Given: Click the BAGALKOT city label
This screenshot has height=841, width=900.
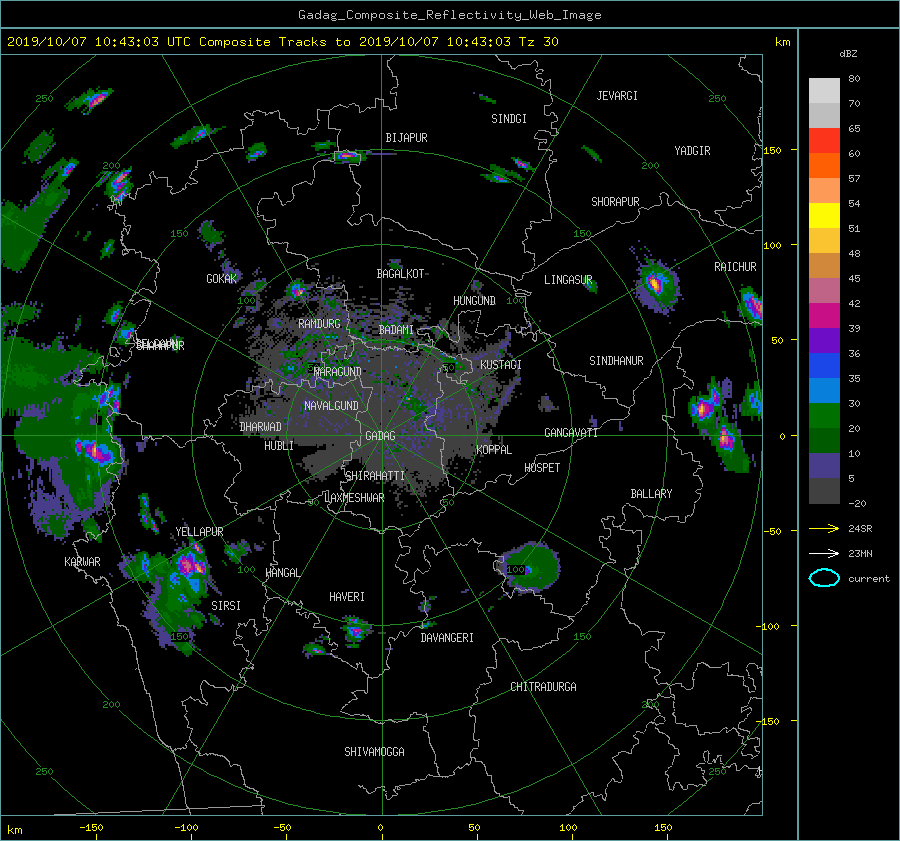Looking at the screenshot, I should tap(400, 274).
